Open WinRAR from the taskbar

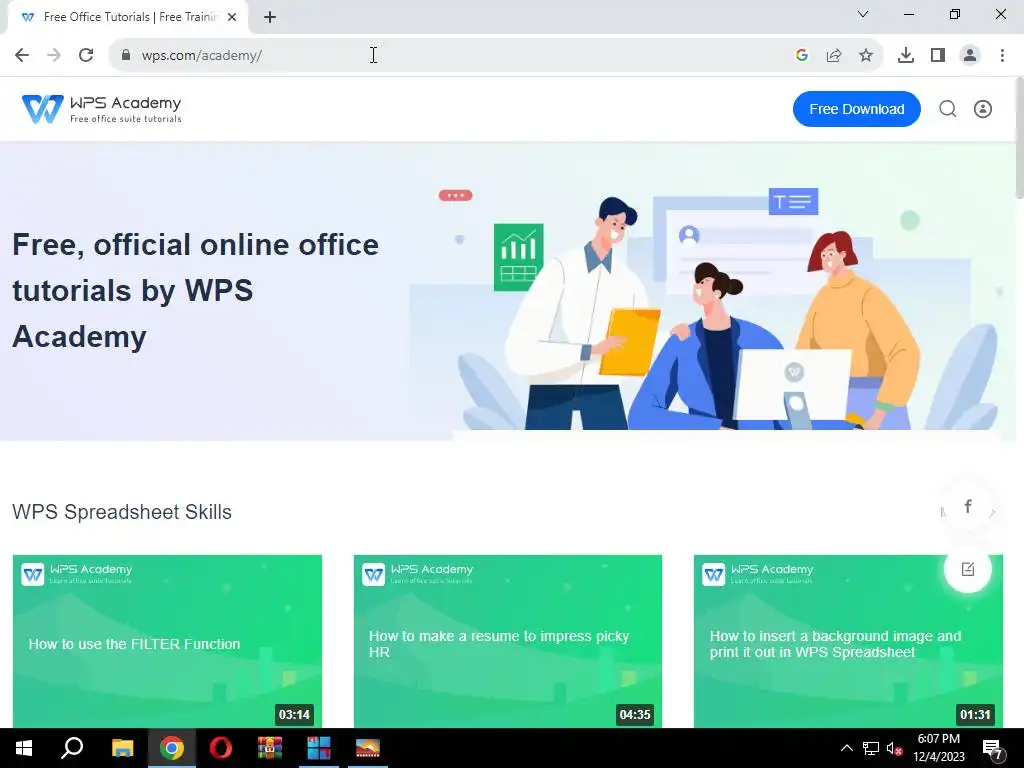[270, 748]
